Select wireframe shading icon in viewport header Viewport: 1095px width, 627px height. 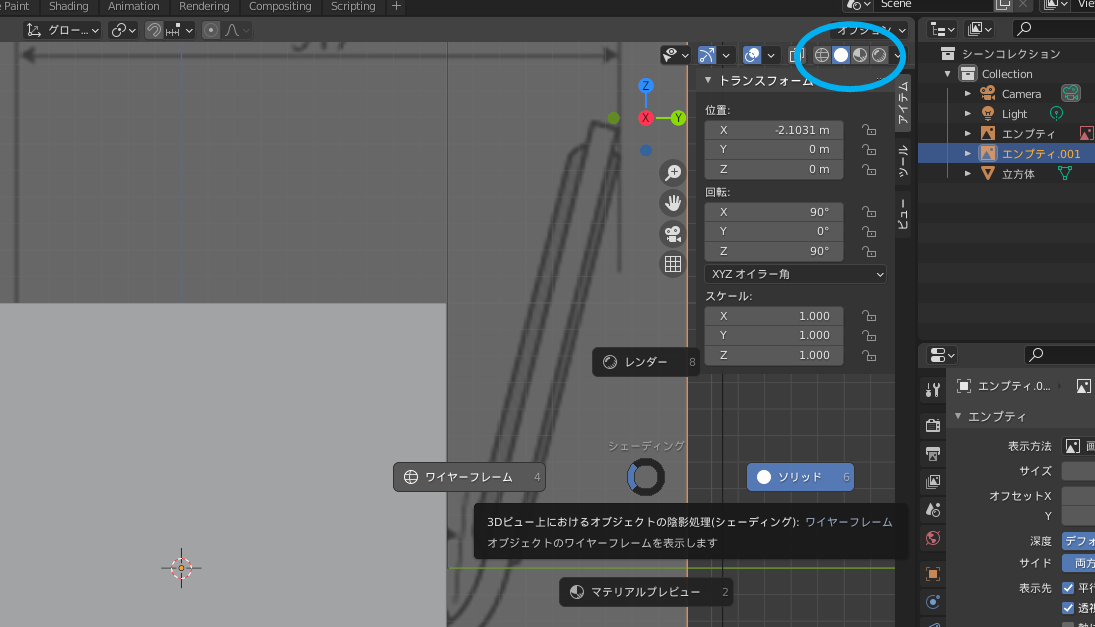(821, 55)
